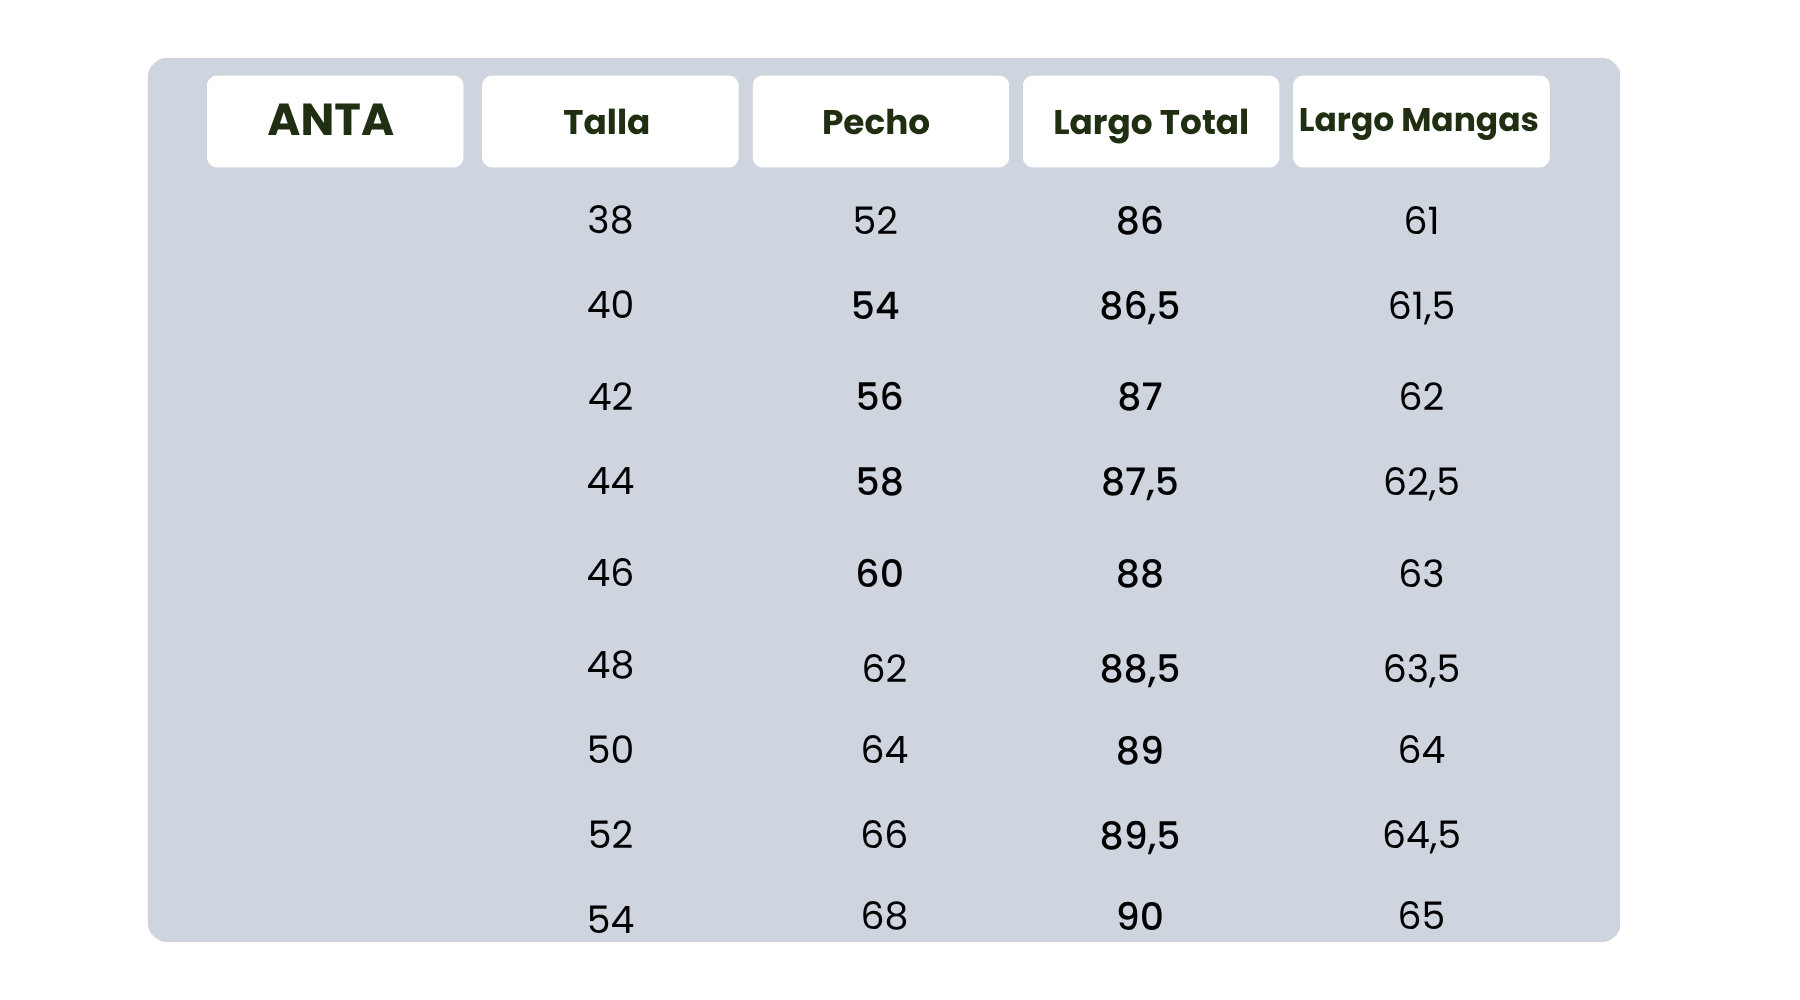1800x1000 pixels.
Task: Click Largo Mangas value 64,5
Action: point(1421,835)
